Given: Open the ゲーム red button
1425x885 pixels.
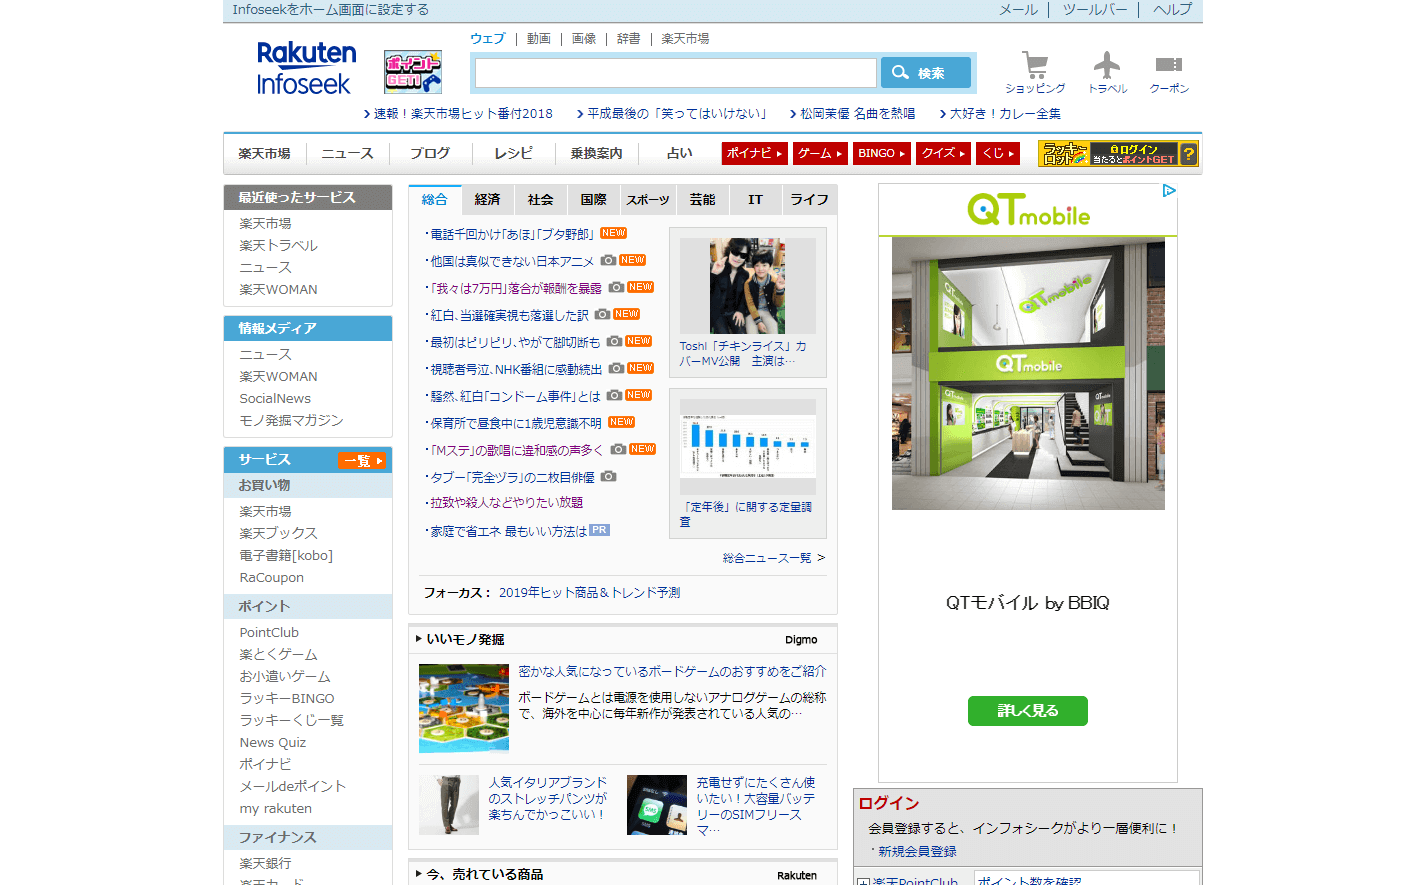Looking at the screenshot, I should pos(820,153).
